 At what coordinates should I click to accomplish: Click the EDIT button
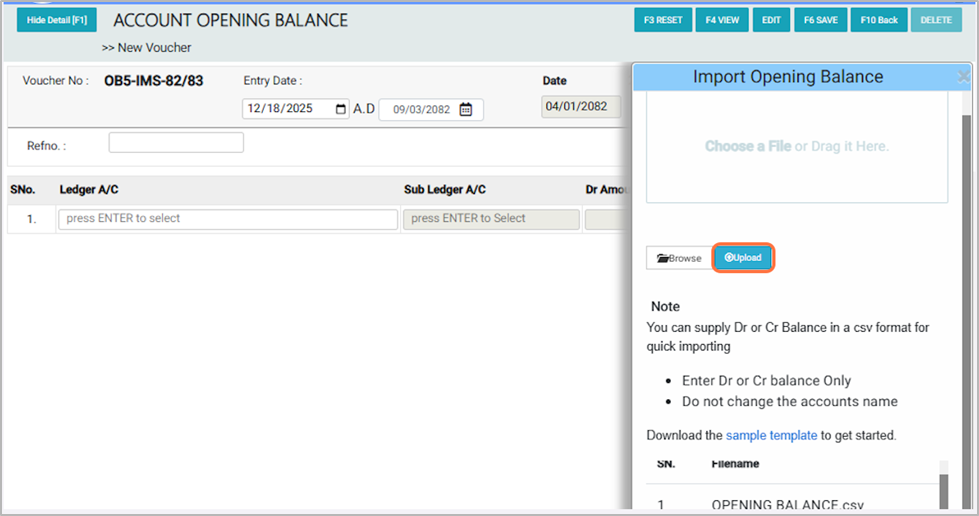pyautogui.click(x=771, y=20)
